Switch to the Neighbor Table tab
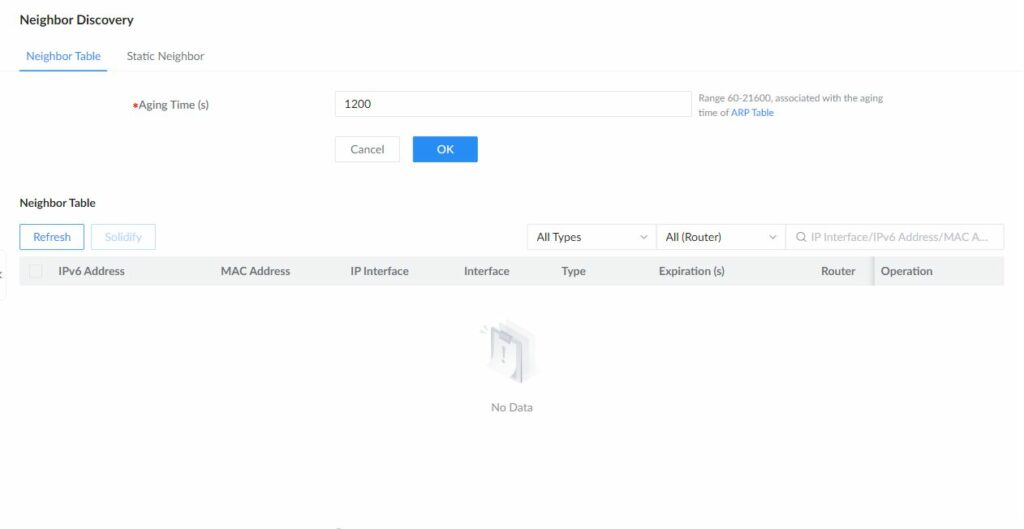Image resolution: width=1024 pixels, height=529 pixels. [63, 56]
